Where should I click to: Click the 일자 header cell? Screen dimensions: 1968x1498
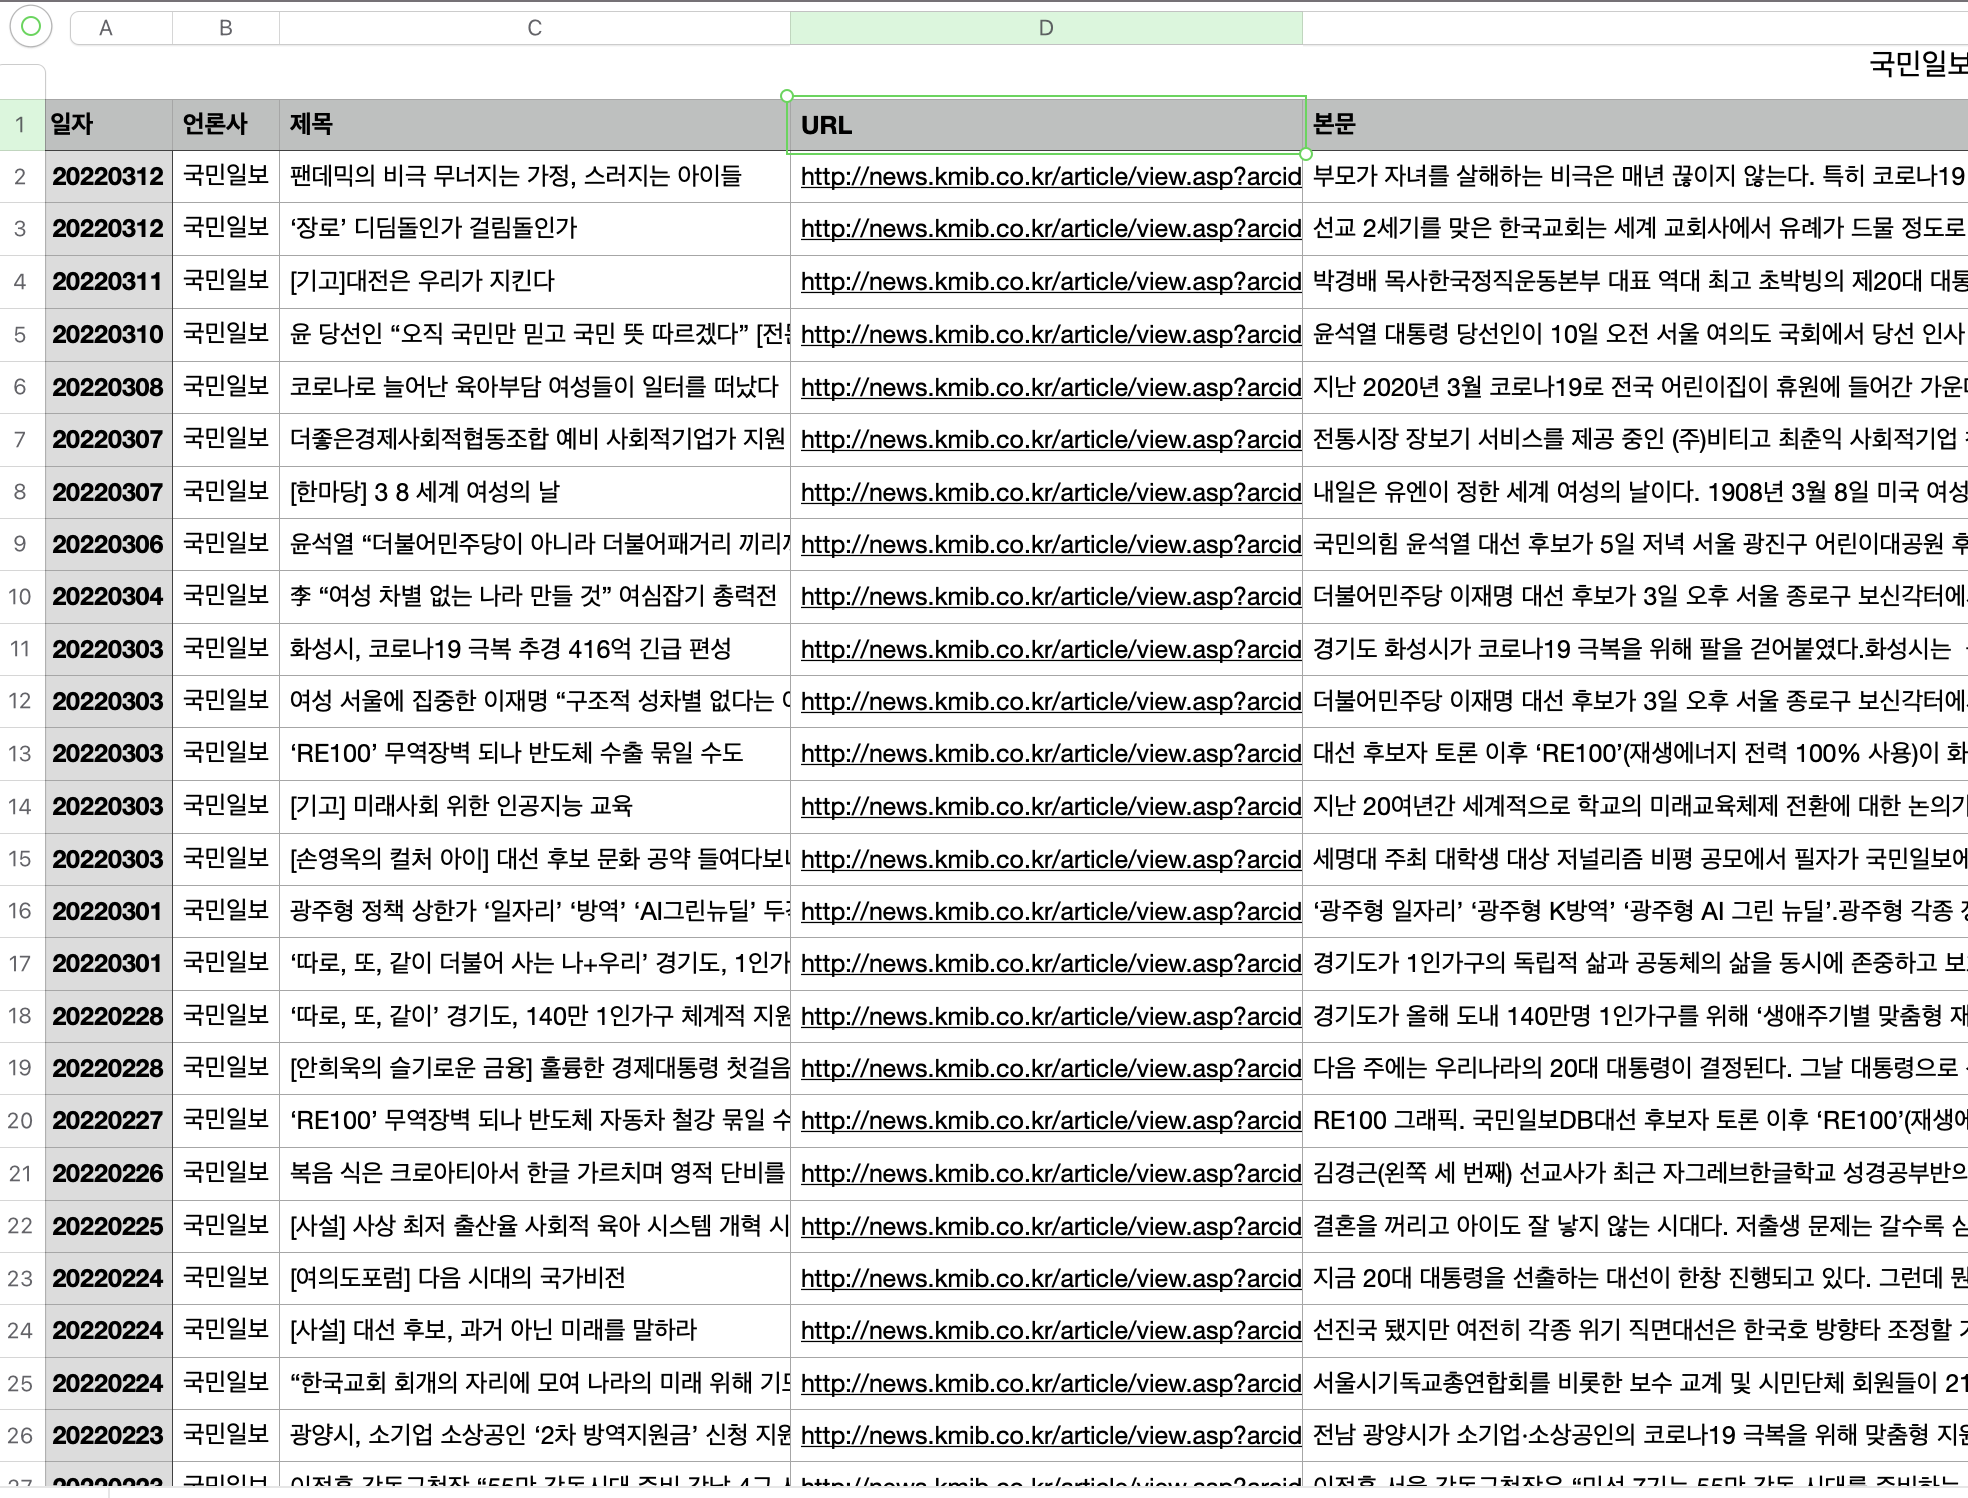(x=109, y=125)
